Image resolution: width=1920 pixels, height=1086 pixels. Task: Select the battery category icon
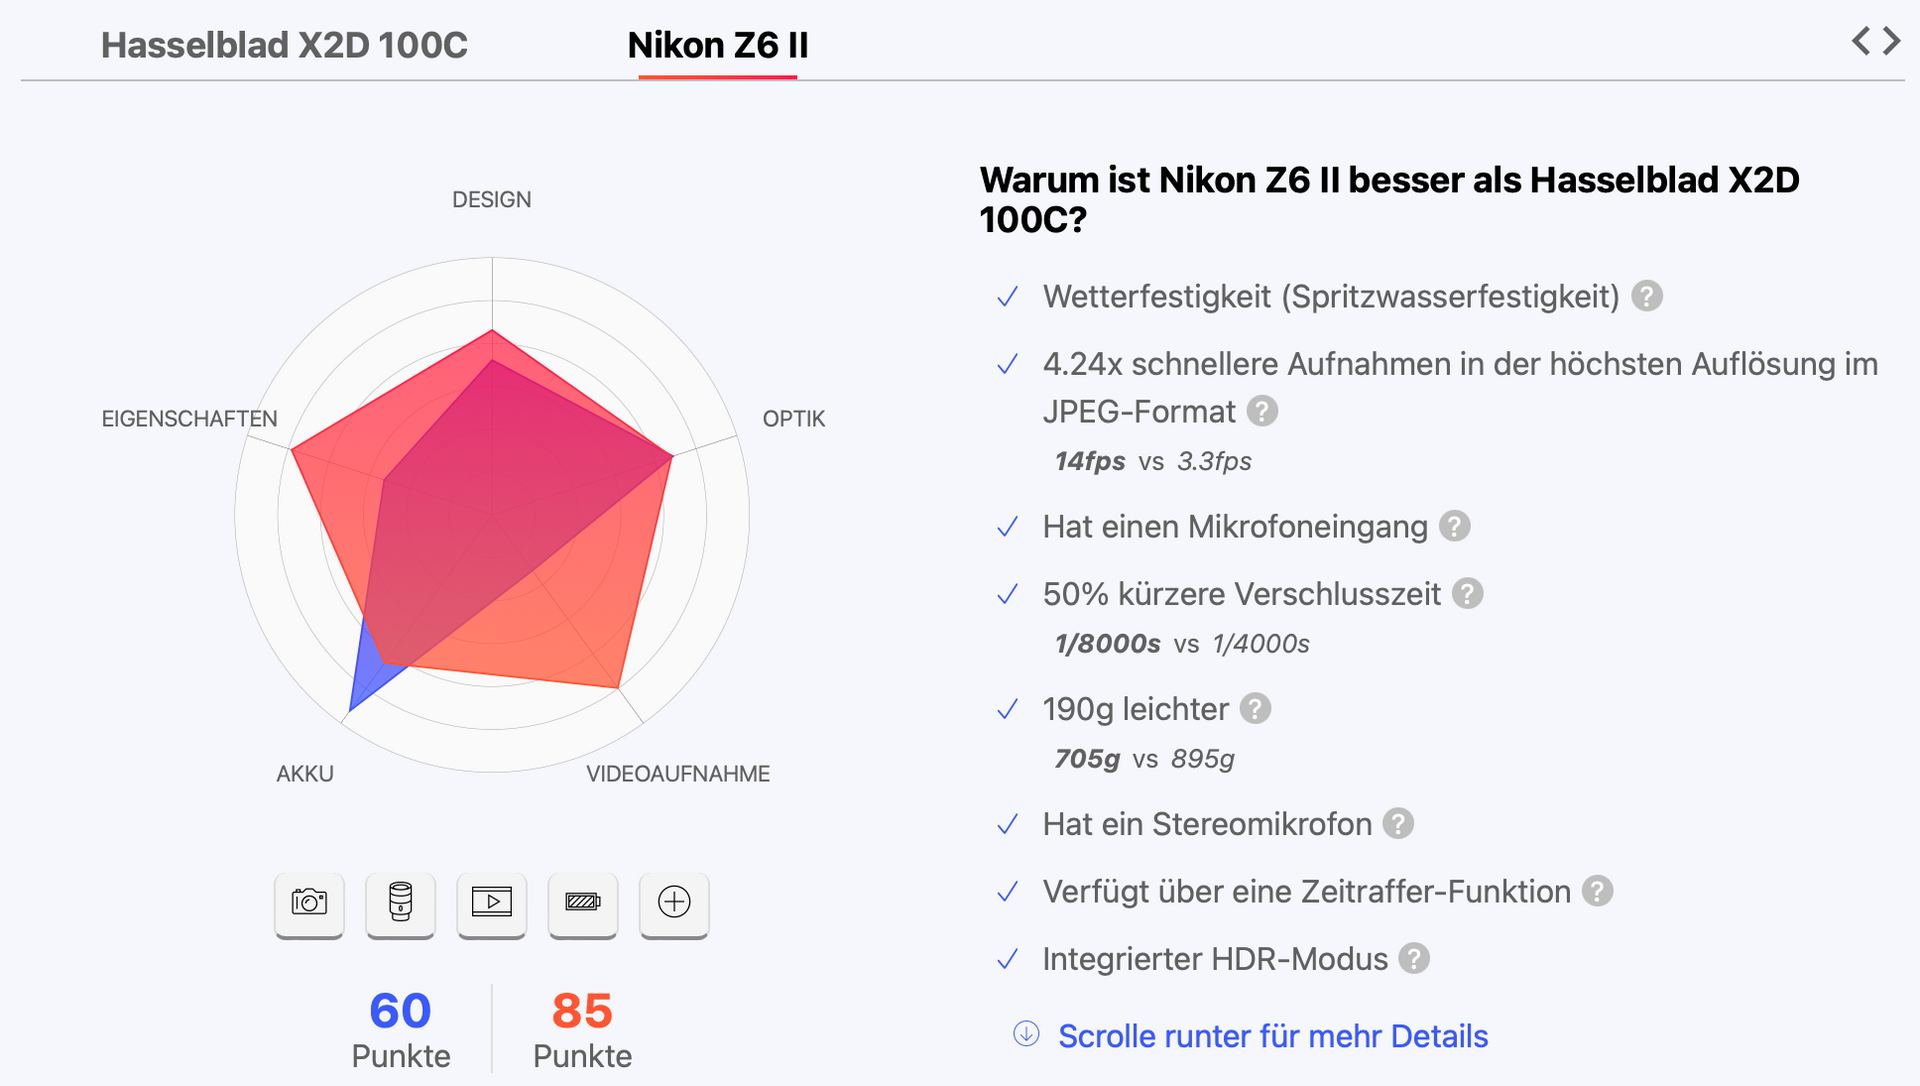[583, 903]
